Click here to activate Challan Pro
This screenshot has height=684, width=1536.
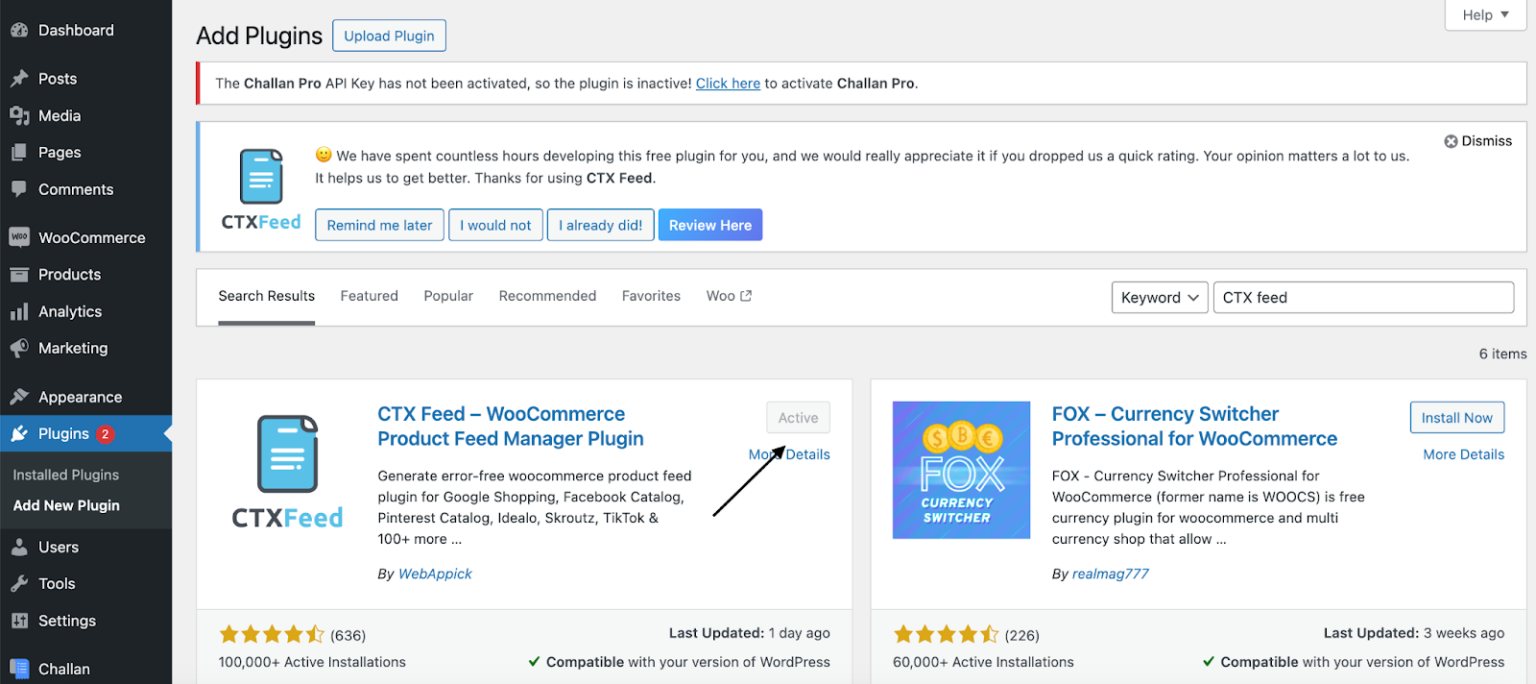727,83
